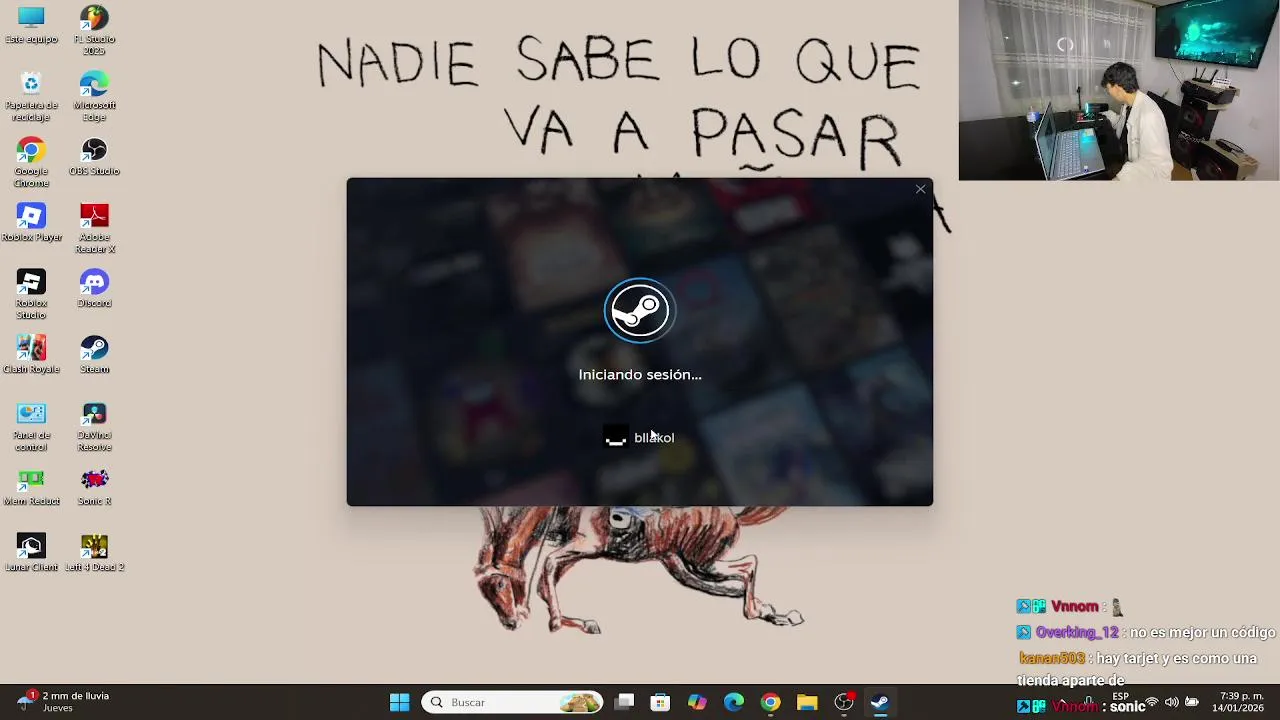Open OBS Studio taskbar icon

click(844, 702)
